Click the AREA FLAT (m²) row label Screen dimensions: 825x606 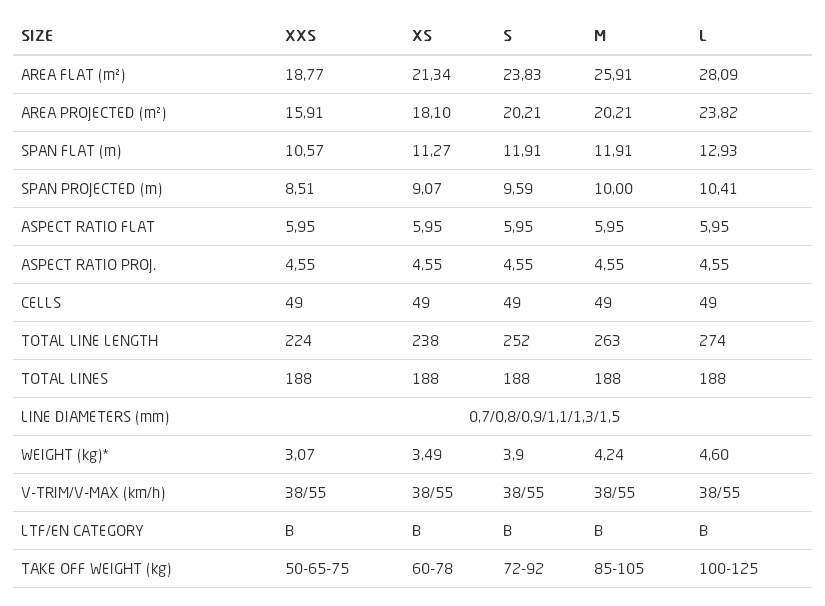click(x=73, y=75)
